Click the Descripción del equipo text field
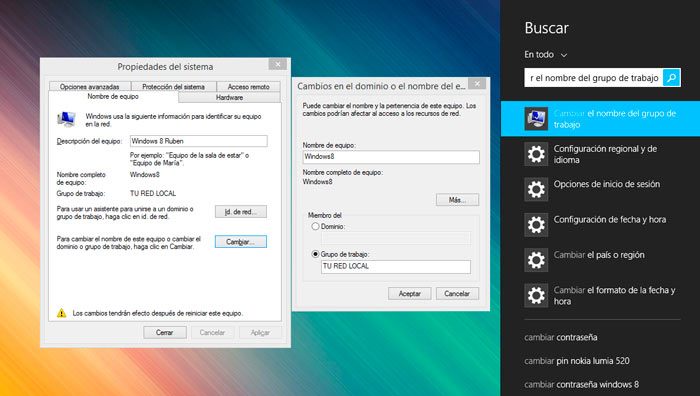 tap(199, 141)
